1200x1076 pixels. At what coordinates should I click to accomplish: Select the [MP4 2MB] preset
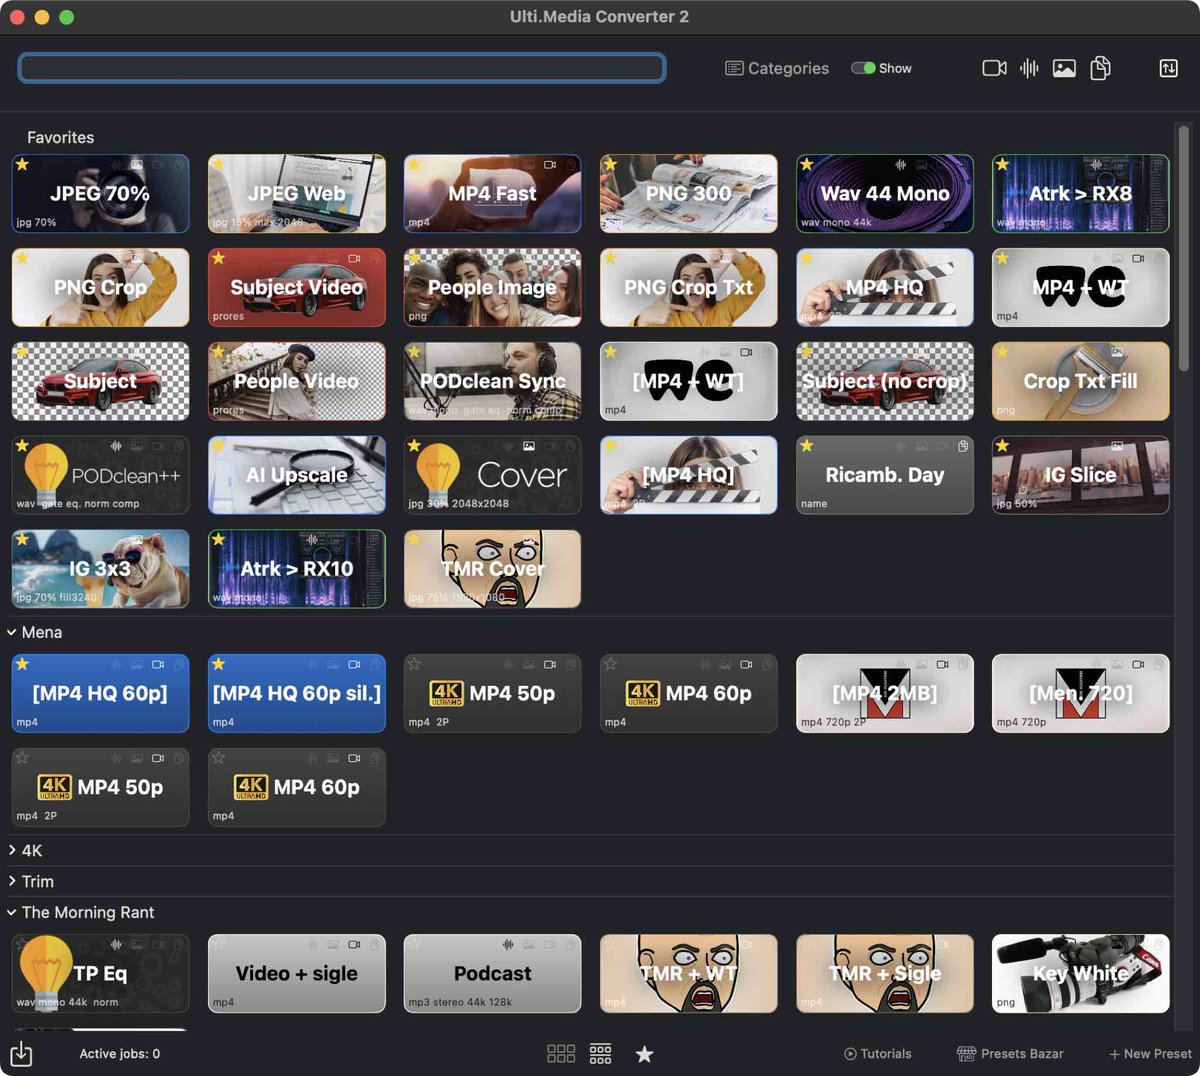pos(885,693)
